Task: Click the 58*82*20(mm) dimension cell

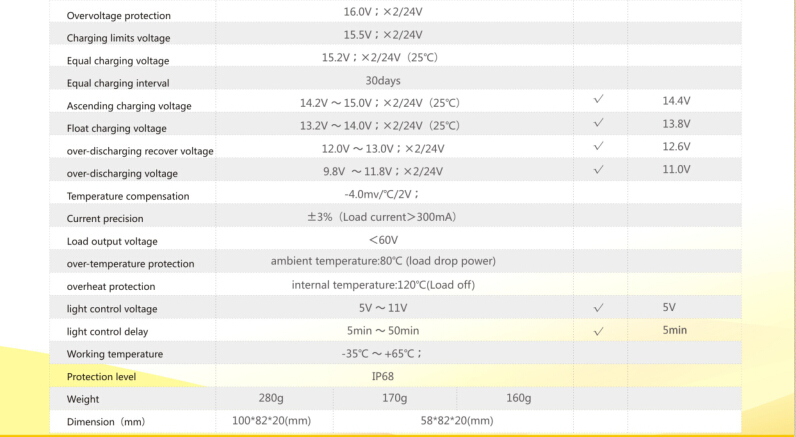Action: click(456, 420)
